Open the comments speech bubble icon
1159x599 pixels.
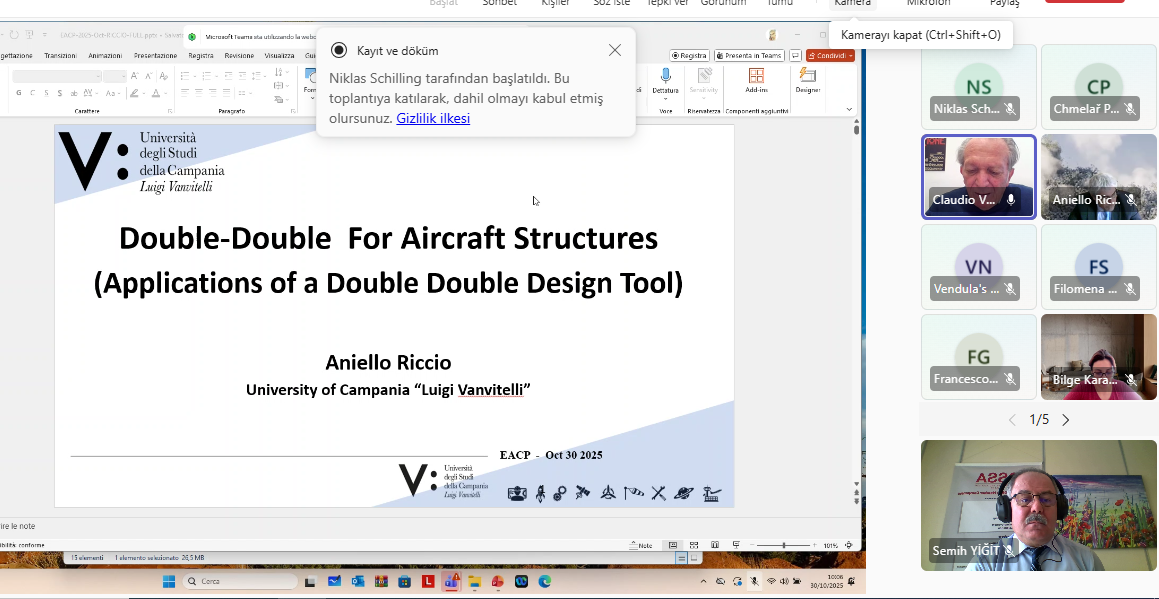coord(796,56)
